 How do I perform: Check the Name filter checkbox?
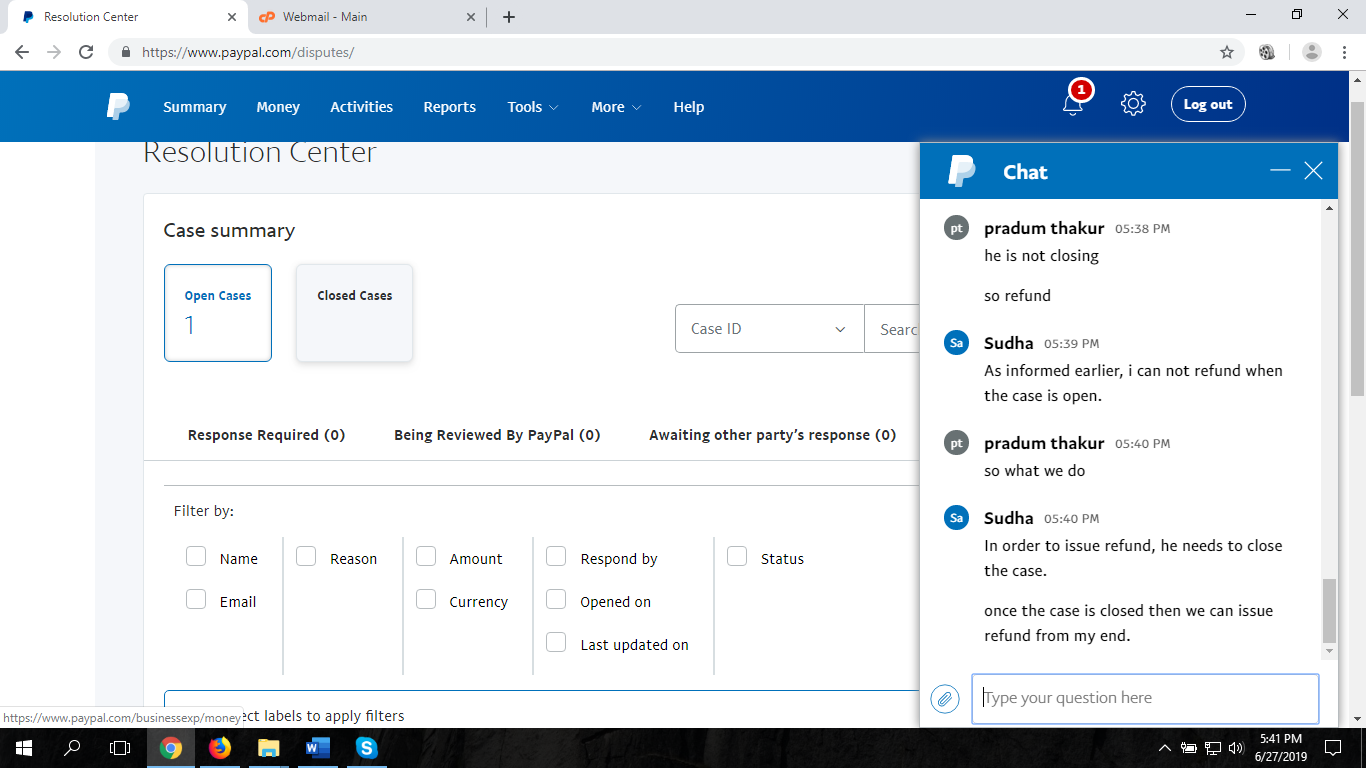tap(196, 557)
